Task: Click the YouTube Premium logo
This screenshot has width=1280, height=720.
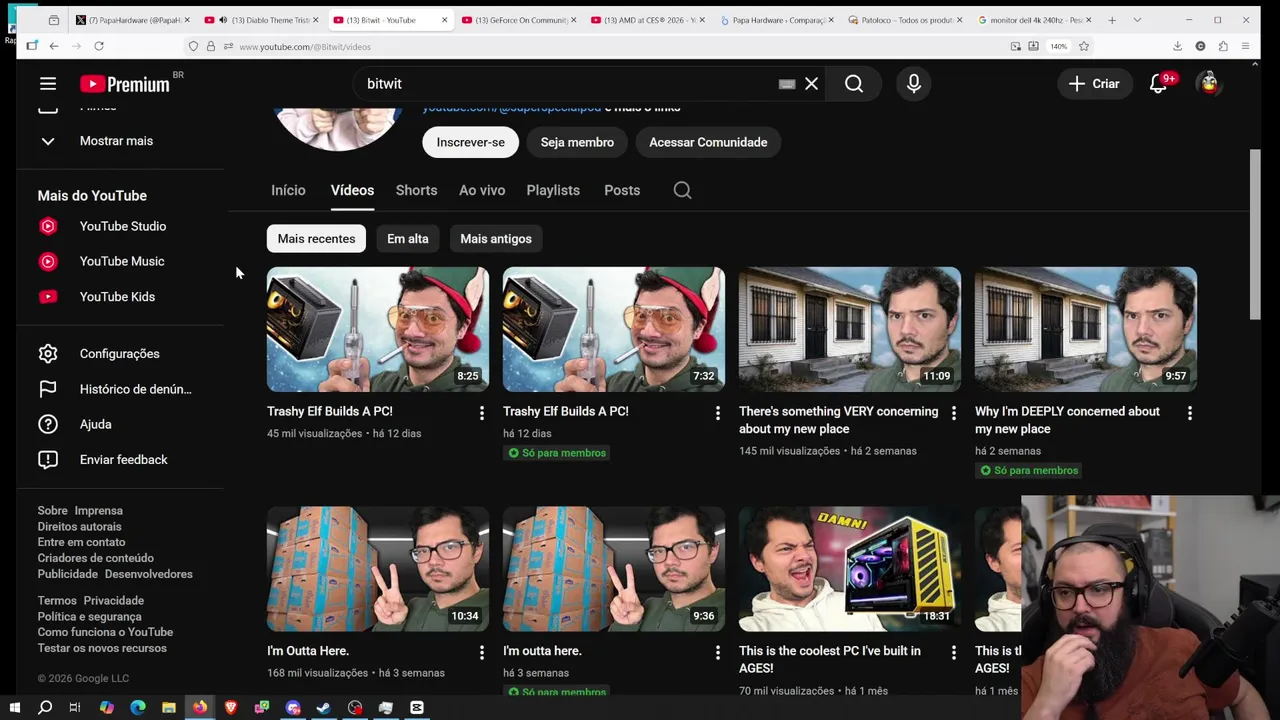Action: point(125,85)
